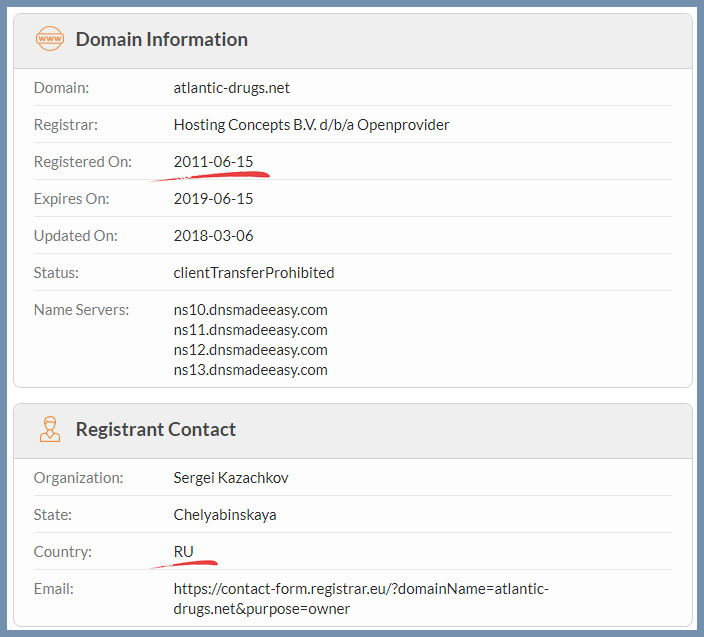
Task: Open the contact-form.registrar.eu email link
Action: tap(361, 599)
